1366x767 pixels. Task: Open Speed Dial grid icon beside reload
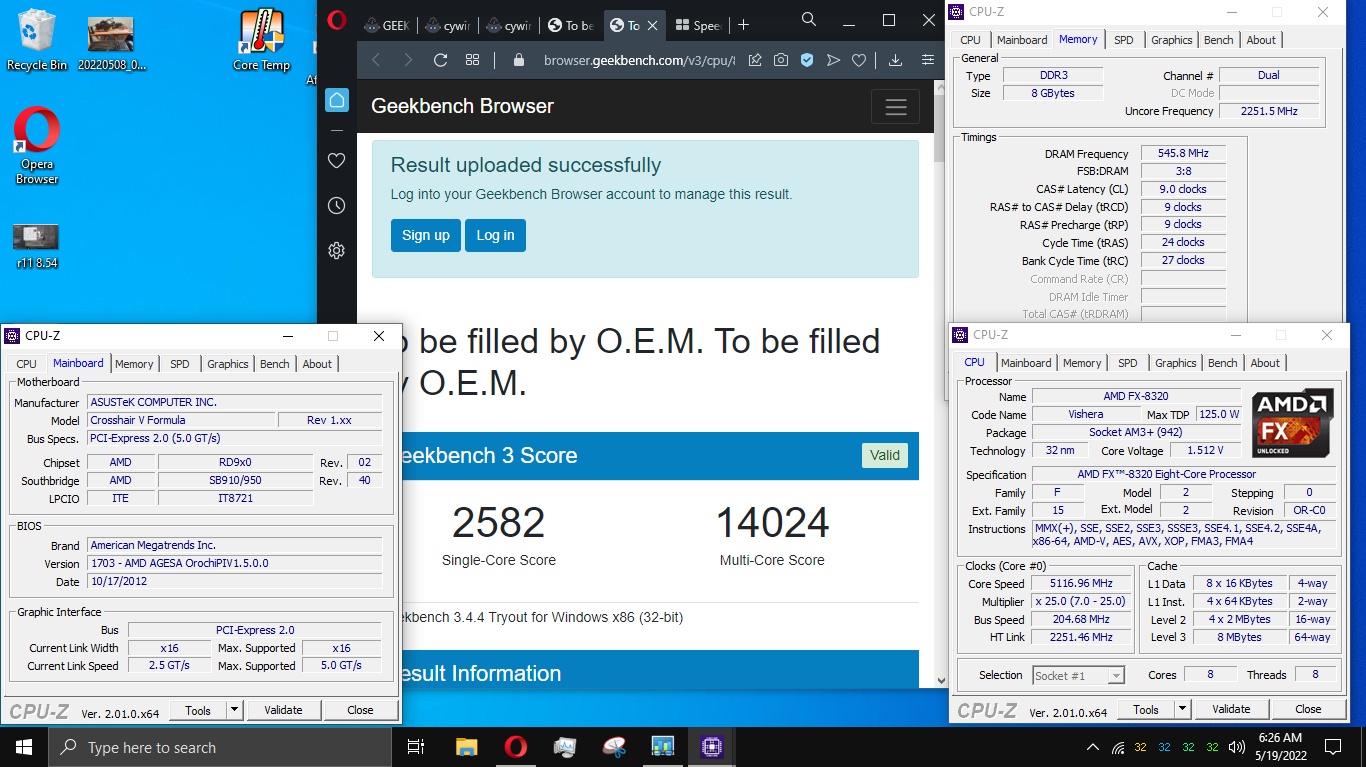pos(473,60)
